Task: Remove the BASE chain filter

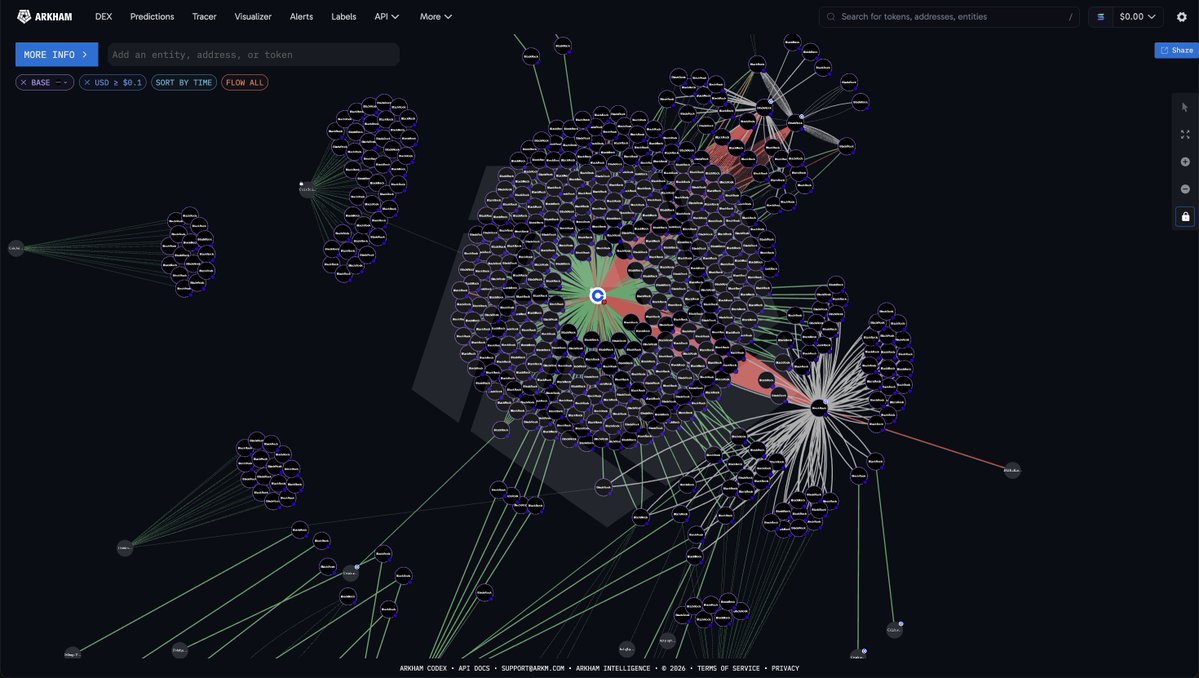Action: 24,83
